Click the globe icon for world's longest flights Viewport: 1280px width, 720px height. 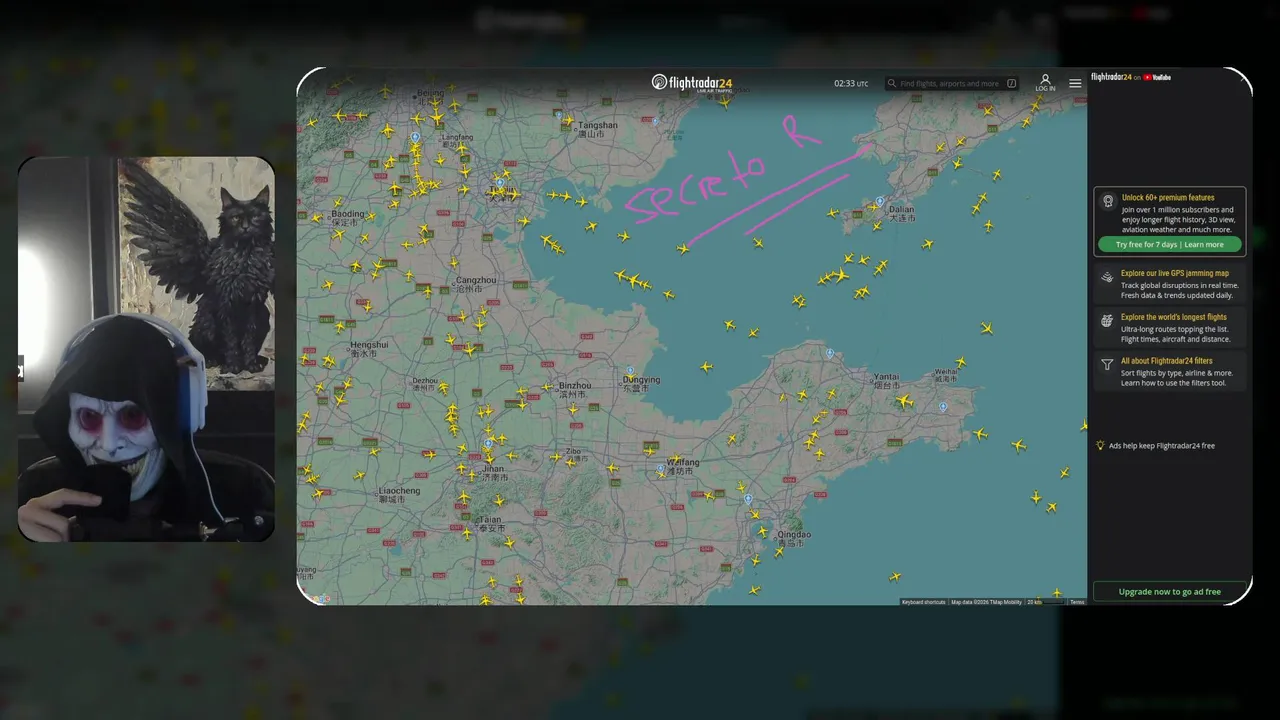[x=1107, y=321]
